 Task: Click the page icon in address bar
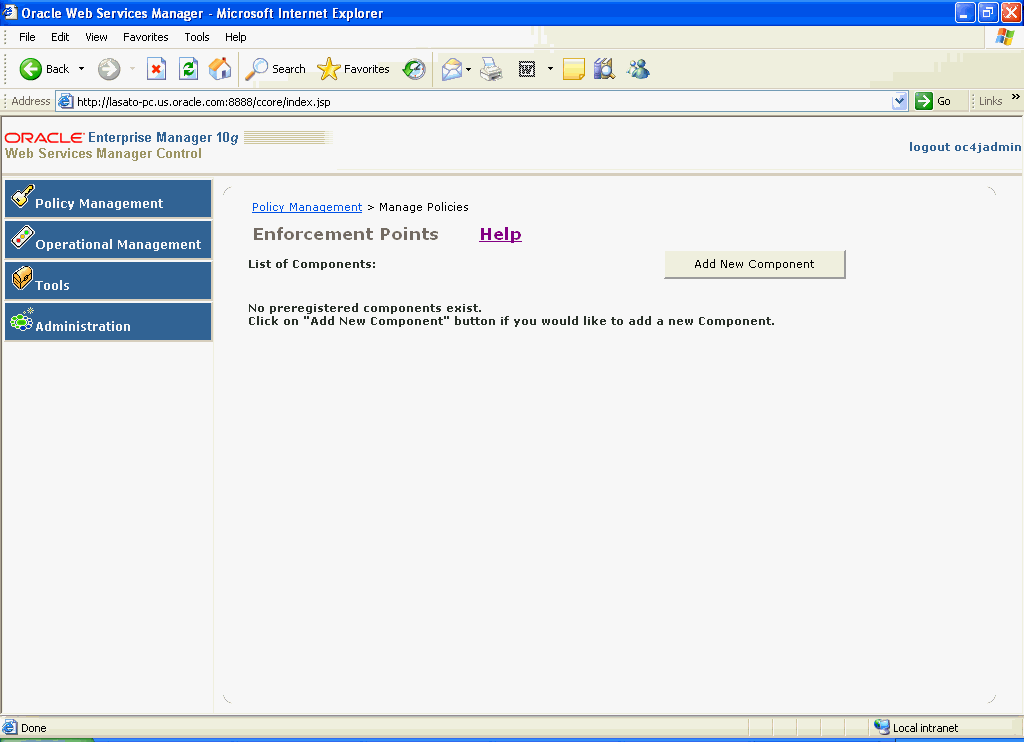(x=65, y=101)
